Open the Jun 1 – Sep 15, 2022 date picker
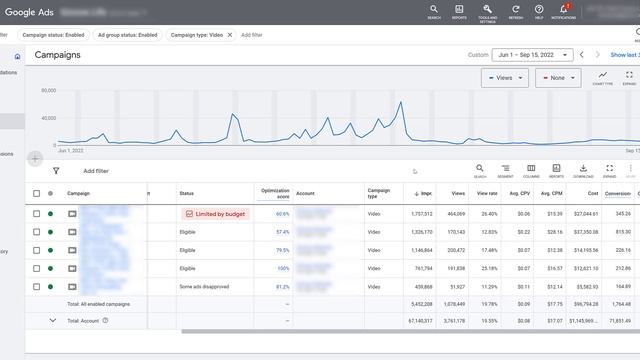This screenshot has height=360, width=640. [x=532, y=55]
